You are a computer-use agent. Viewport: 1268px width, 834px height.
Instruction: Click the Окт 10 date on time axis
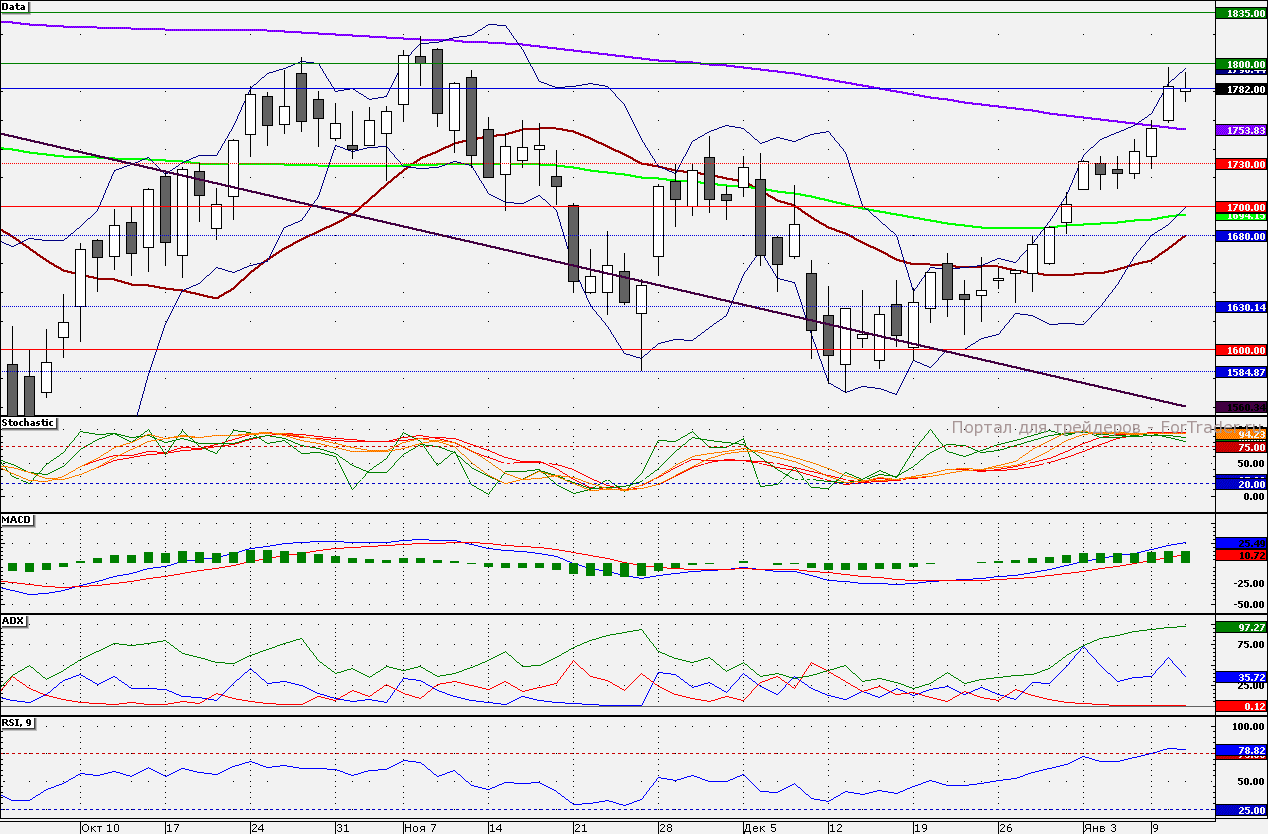tap(100, 828)
